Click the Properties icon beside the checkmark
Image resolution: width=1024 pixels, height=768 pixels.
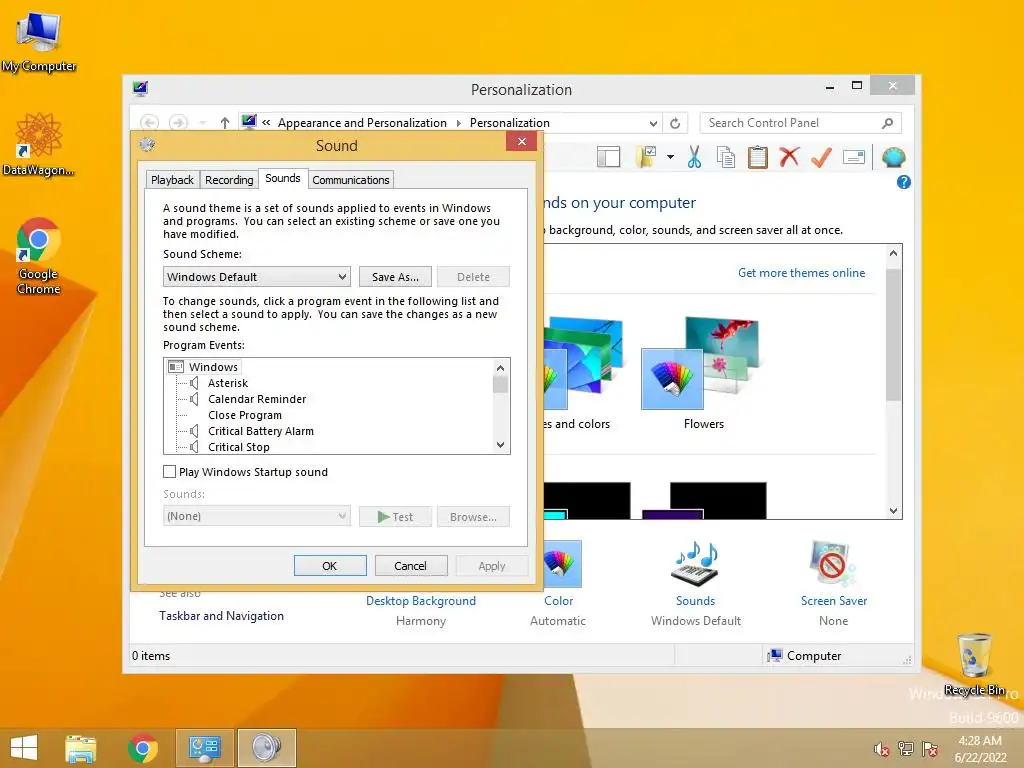(854, 157)
